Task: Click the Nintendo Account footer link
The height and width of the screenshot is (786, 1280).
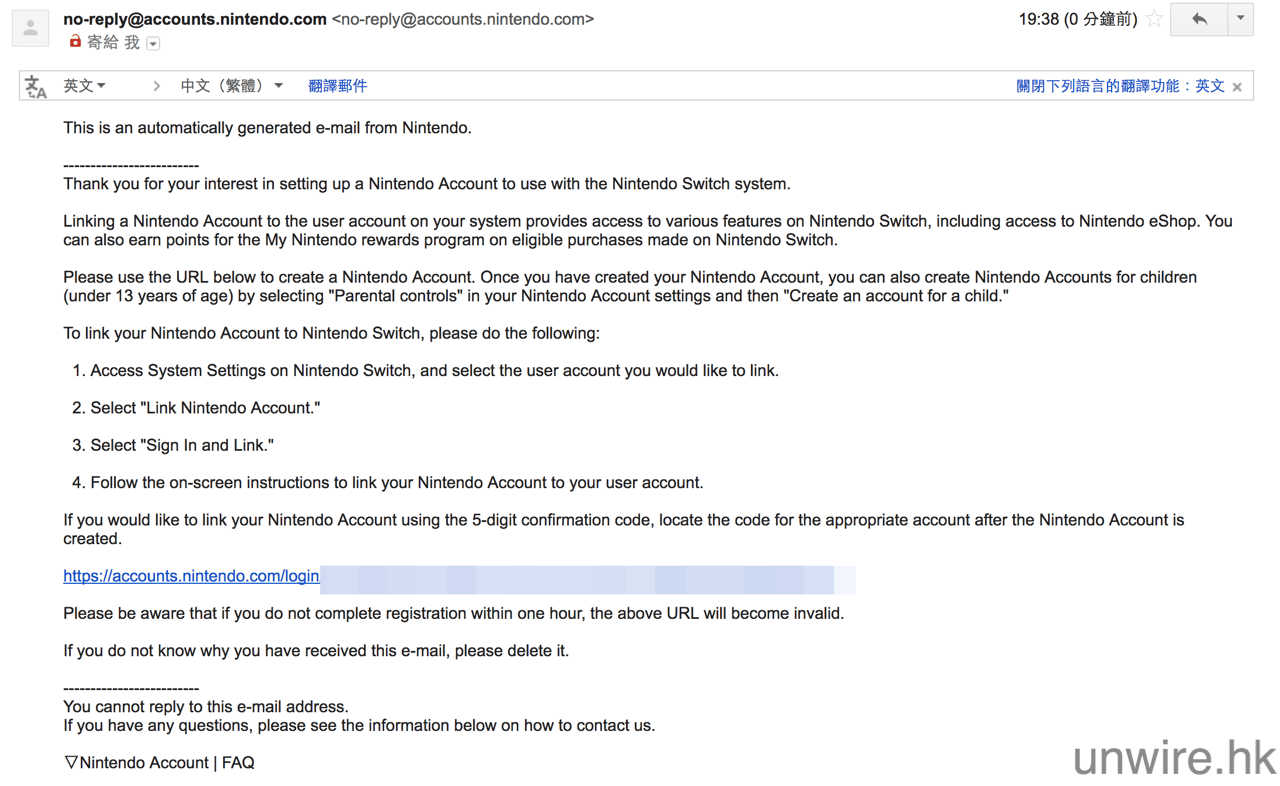Action: 144,763
